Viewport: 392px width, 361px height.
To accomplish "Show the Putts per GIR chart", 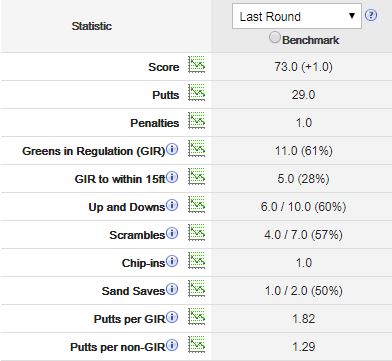I will coord(197,317).
